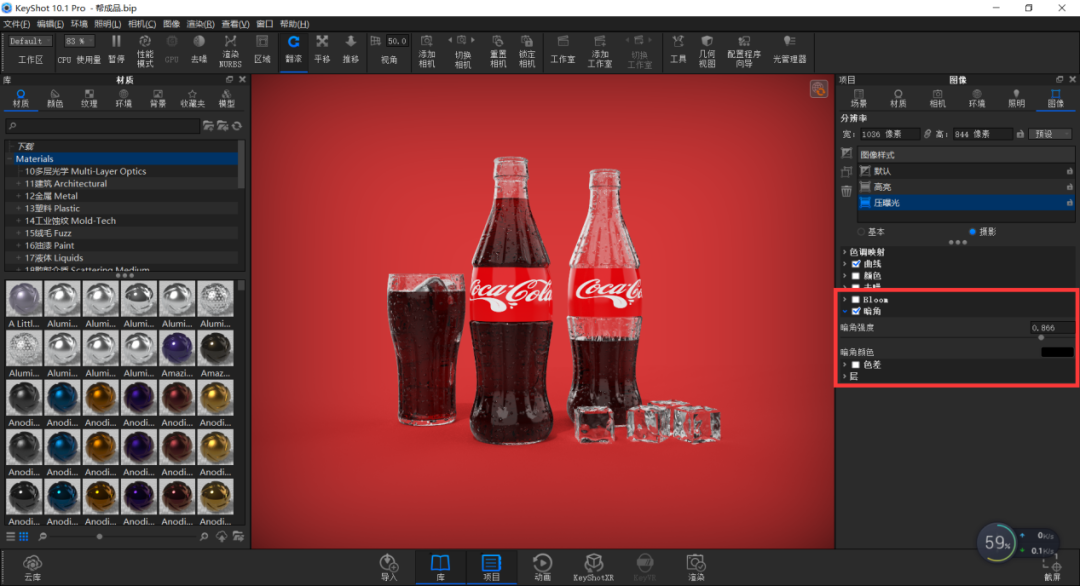Switch to project 照明 lighting tab
Screen dimensions: 1080x586
coord(1016,98)
